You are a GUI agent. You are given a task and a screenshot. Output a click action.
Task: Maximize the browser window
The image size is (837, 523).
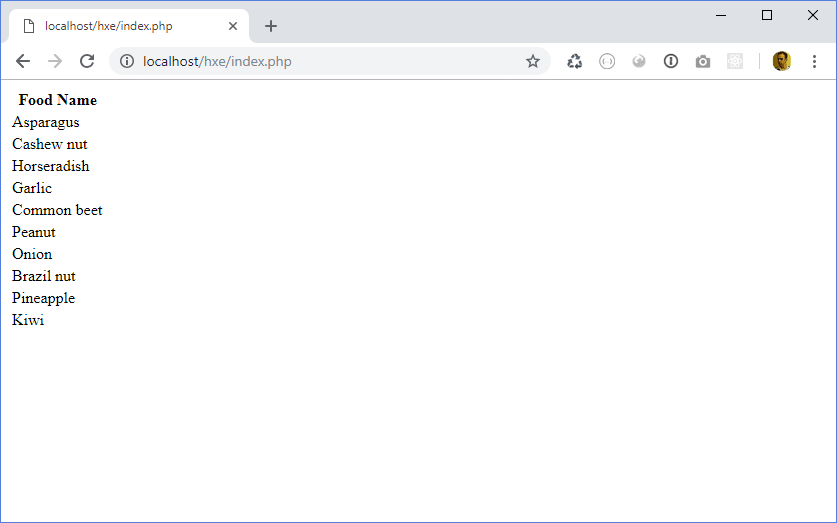(x=767, y=15)
